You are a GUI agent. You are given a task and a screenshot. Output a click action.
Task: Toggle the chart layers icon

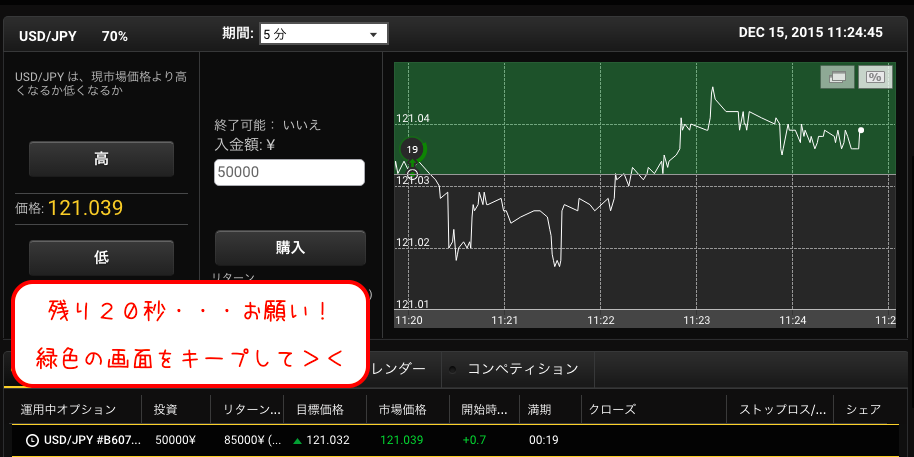coord(838,77)
